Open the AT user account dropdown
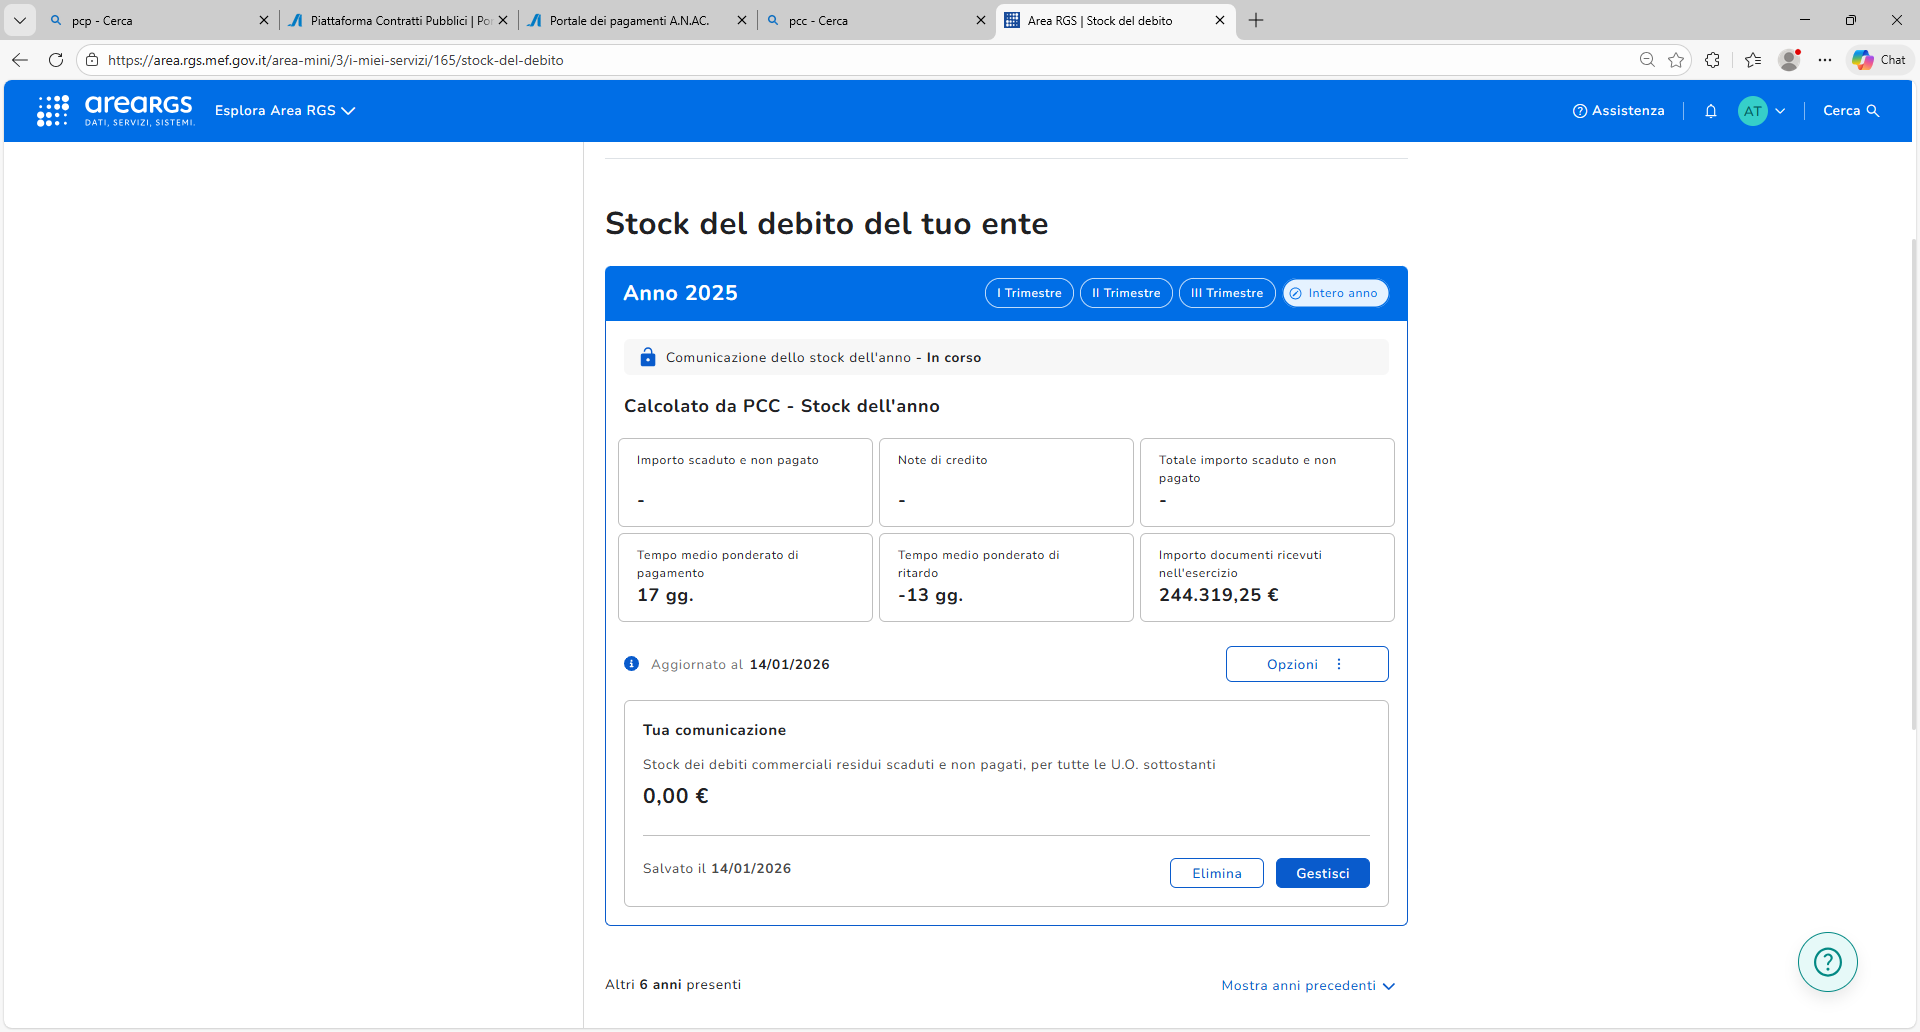The image size is (1920, 1032). 1762,111
